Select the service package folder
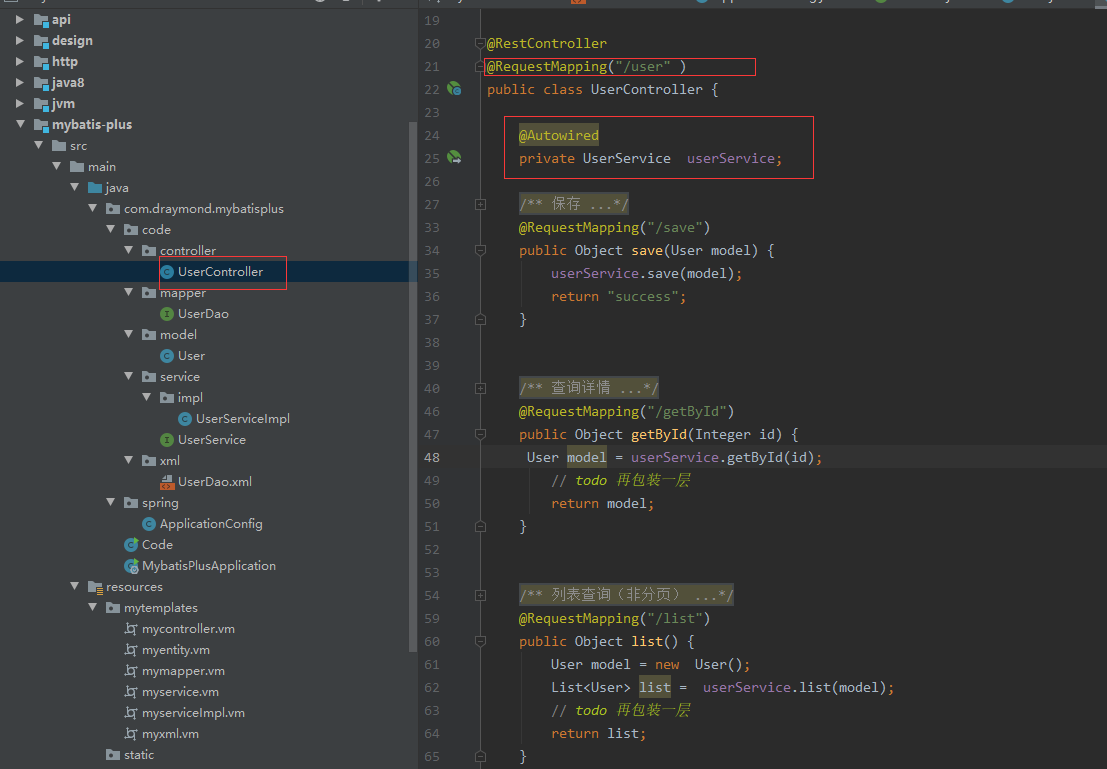 [180, 377]
